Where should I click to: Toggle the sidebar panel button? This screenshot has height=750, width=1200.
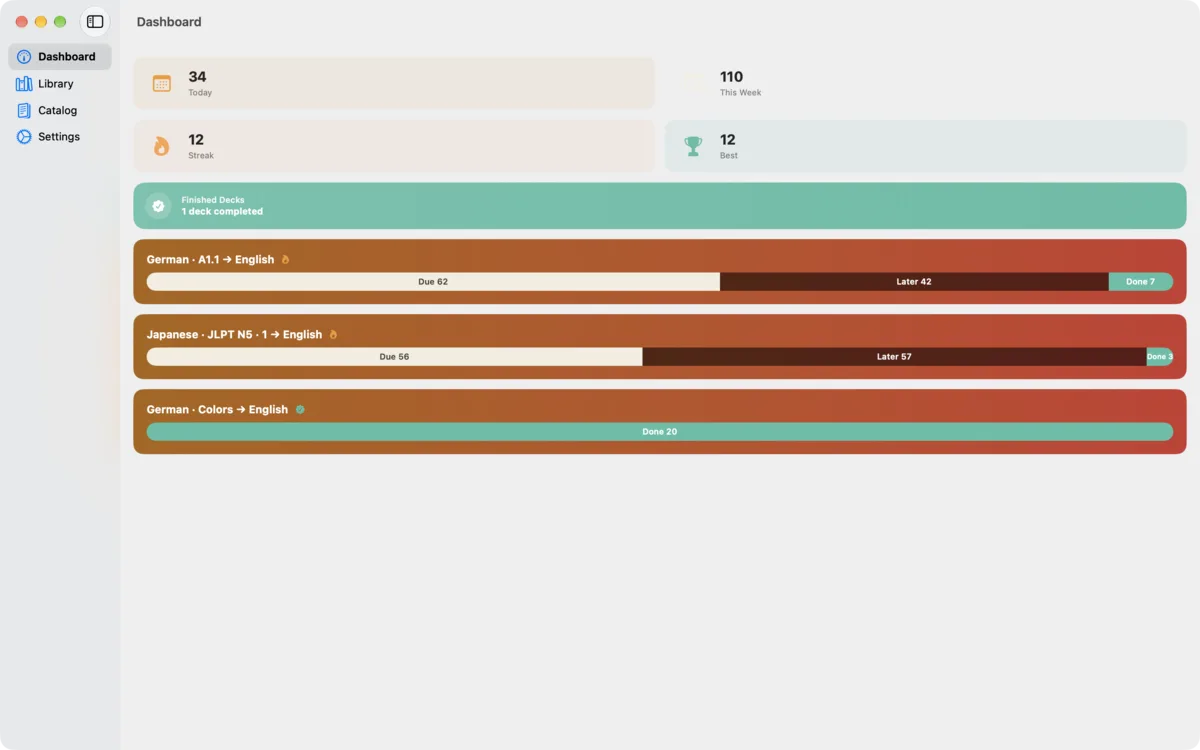[x=95, y=22]
